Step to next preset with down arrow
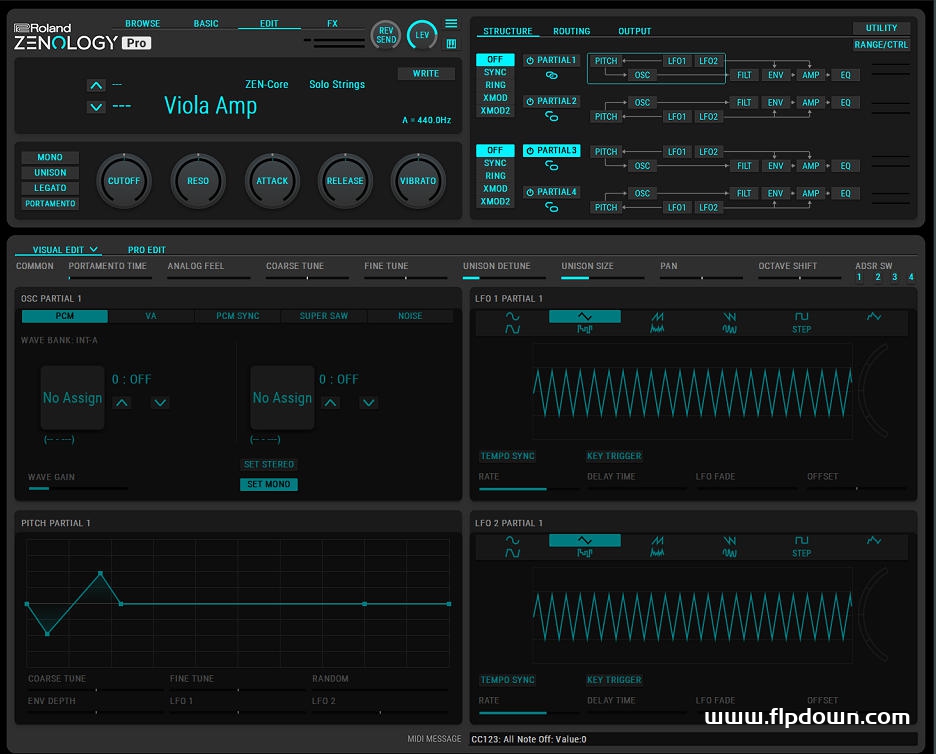This screenshot has height=754, width=936. 96,107
